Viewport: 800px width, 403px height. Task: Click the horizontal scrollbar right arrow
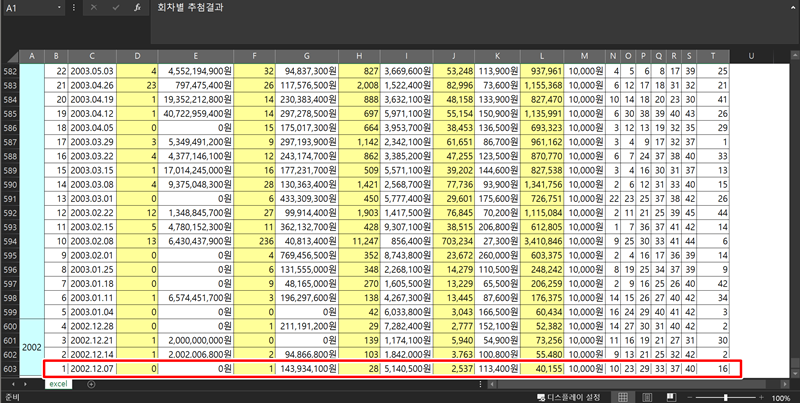pos(786,384)
